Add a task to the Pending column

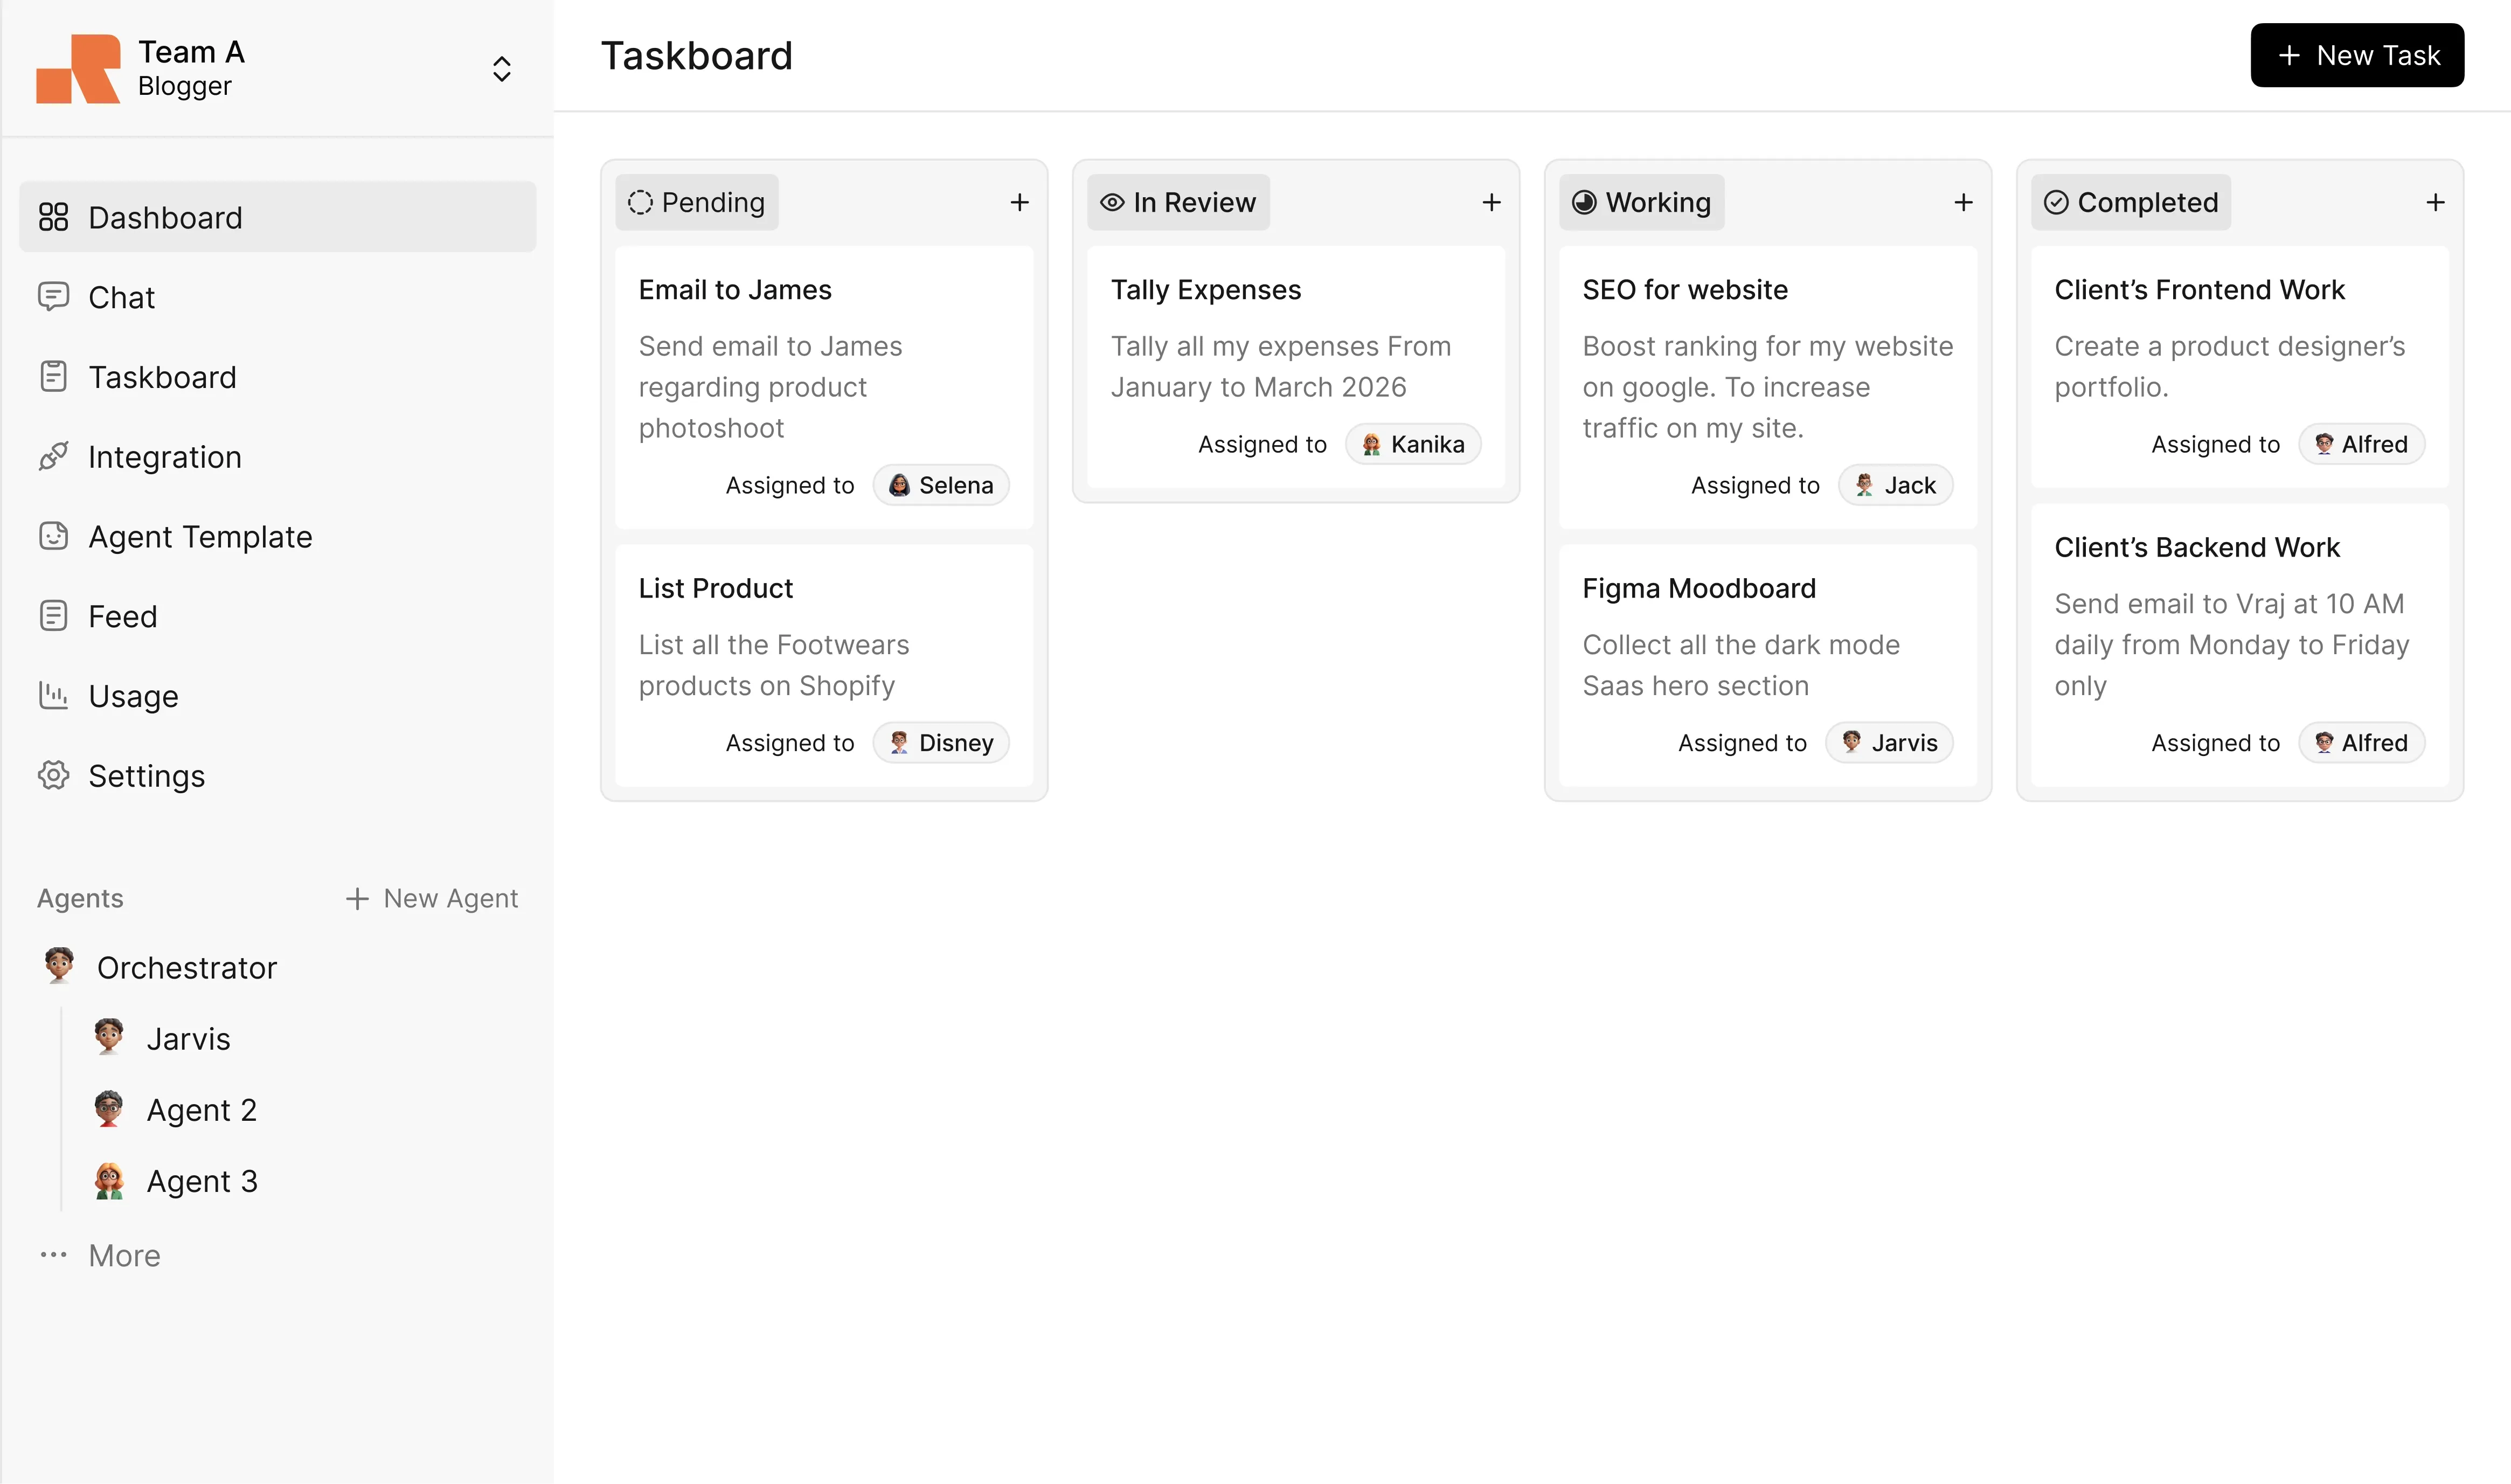coord(1019,202)
